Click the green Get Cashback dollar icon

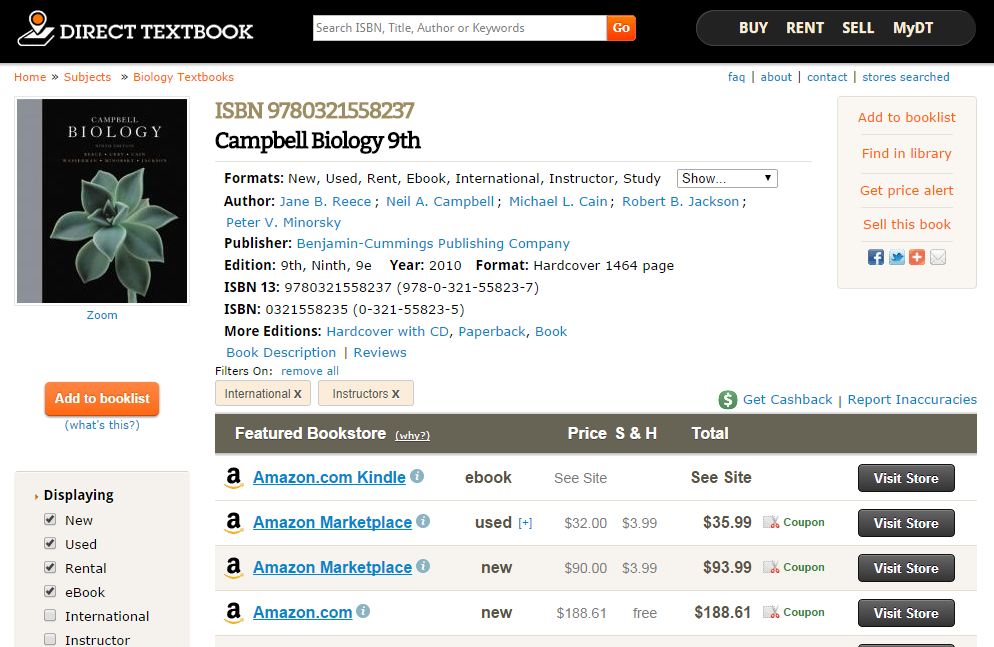point(728,399)
